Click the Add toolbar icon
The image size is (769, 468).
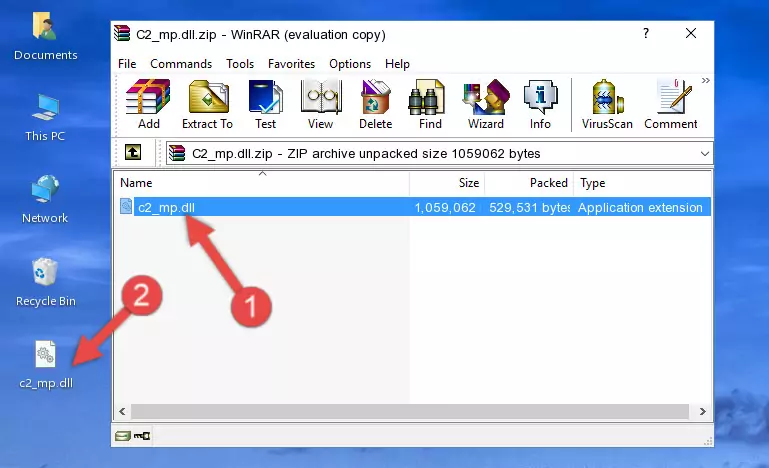tap(148, 104)
